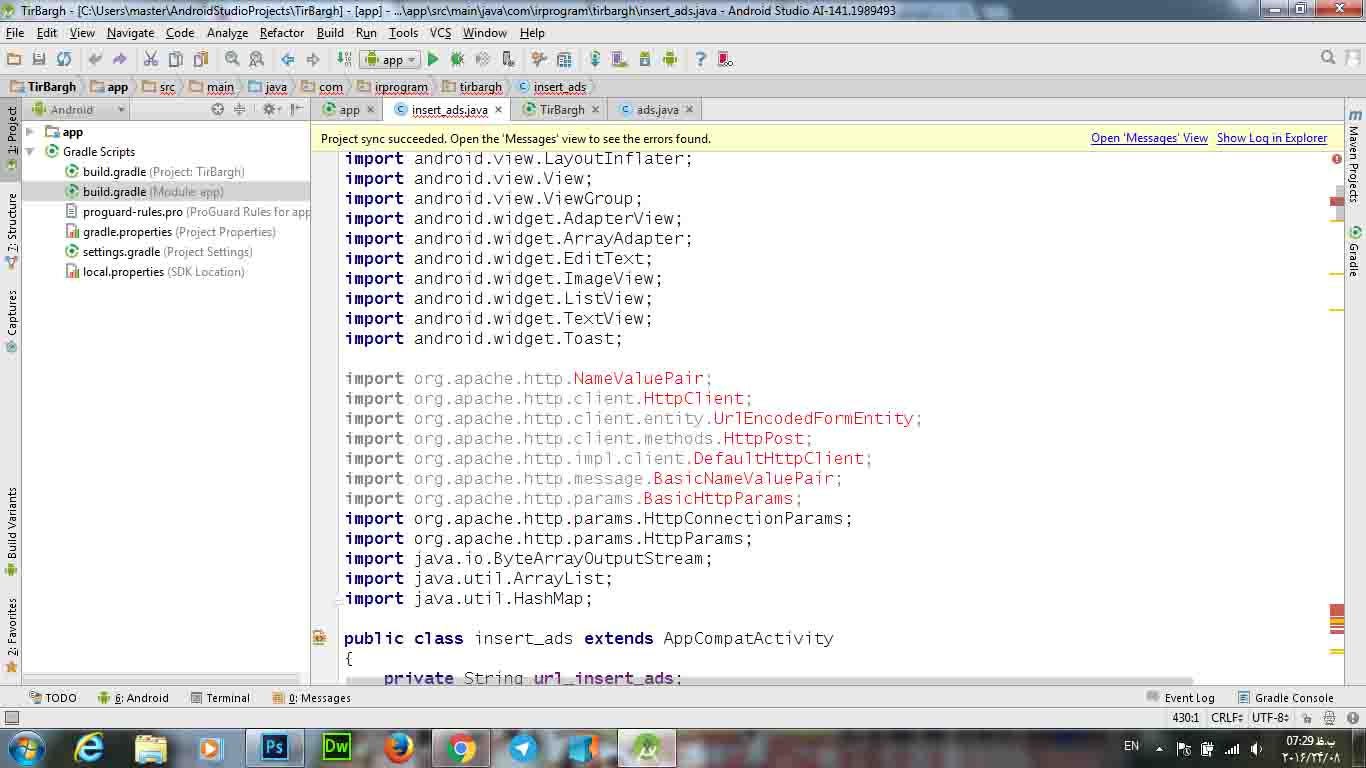The image size is (1366, 768).
Task: Click the Photoshop icon in Windows taskbar
Action: coord(274,747)
